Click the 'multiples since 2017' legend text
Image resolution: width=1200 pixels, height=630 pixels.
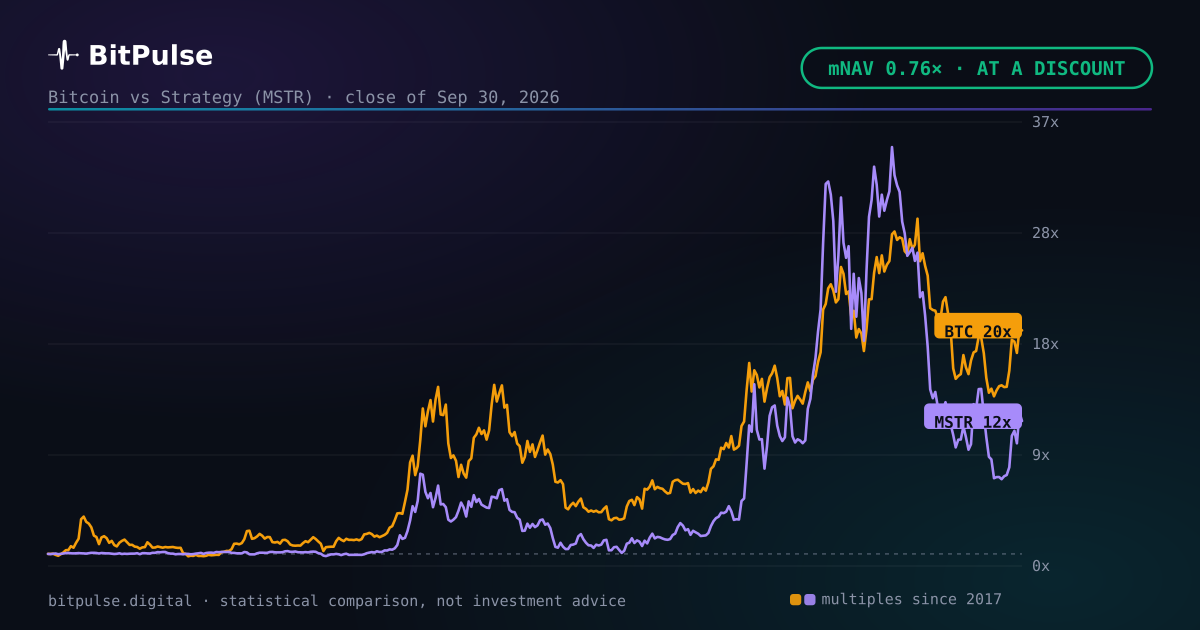[x=912, y=599]
